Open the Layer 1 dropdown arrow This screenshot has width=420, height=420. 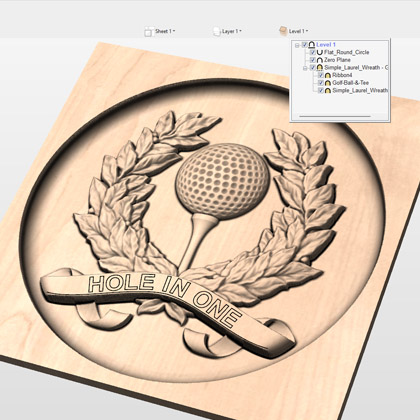(240, 31)
